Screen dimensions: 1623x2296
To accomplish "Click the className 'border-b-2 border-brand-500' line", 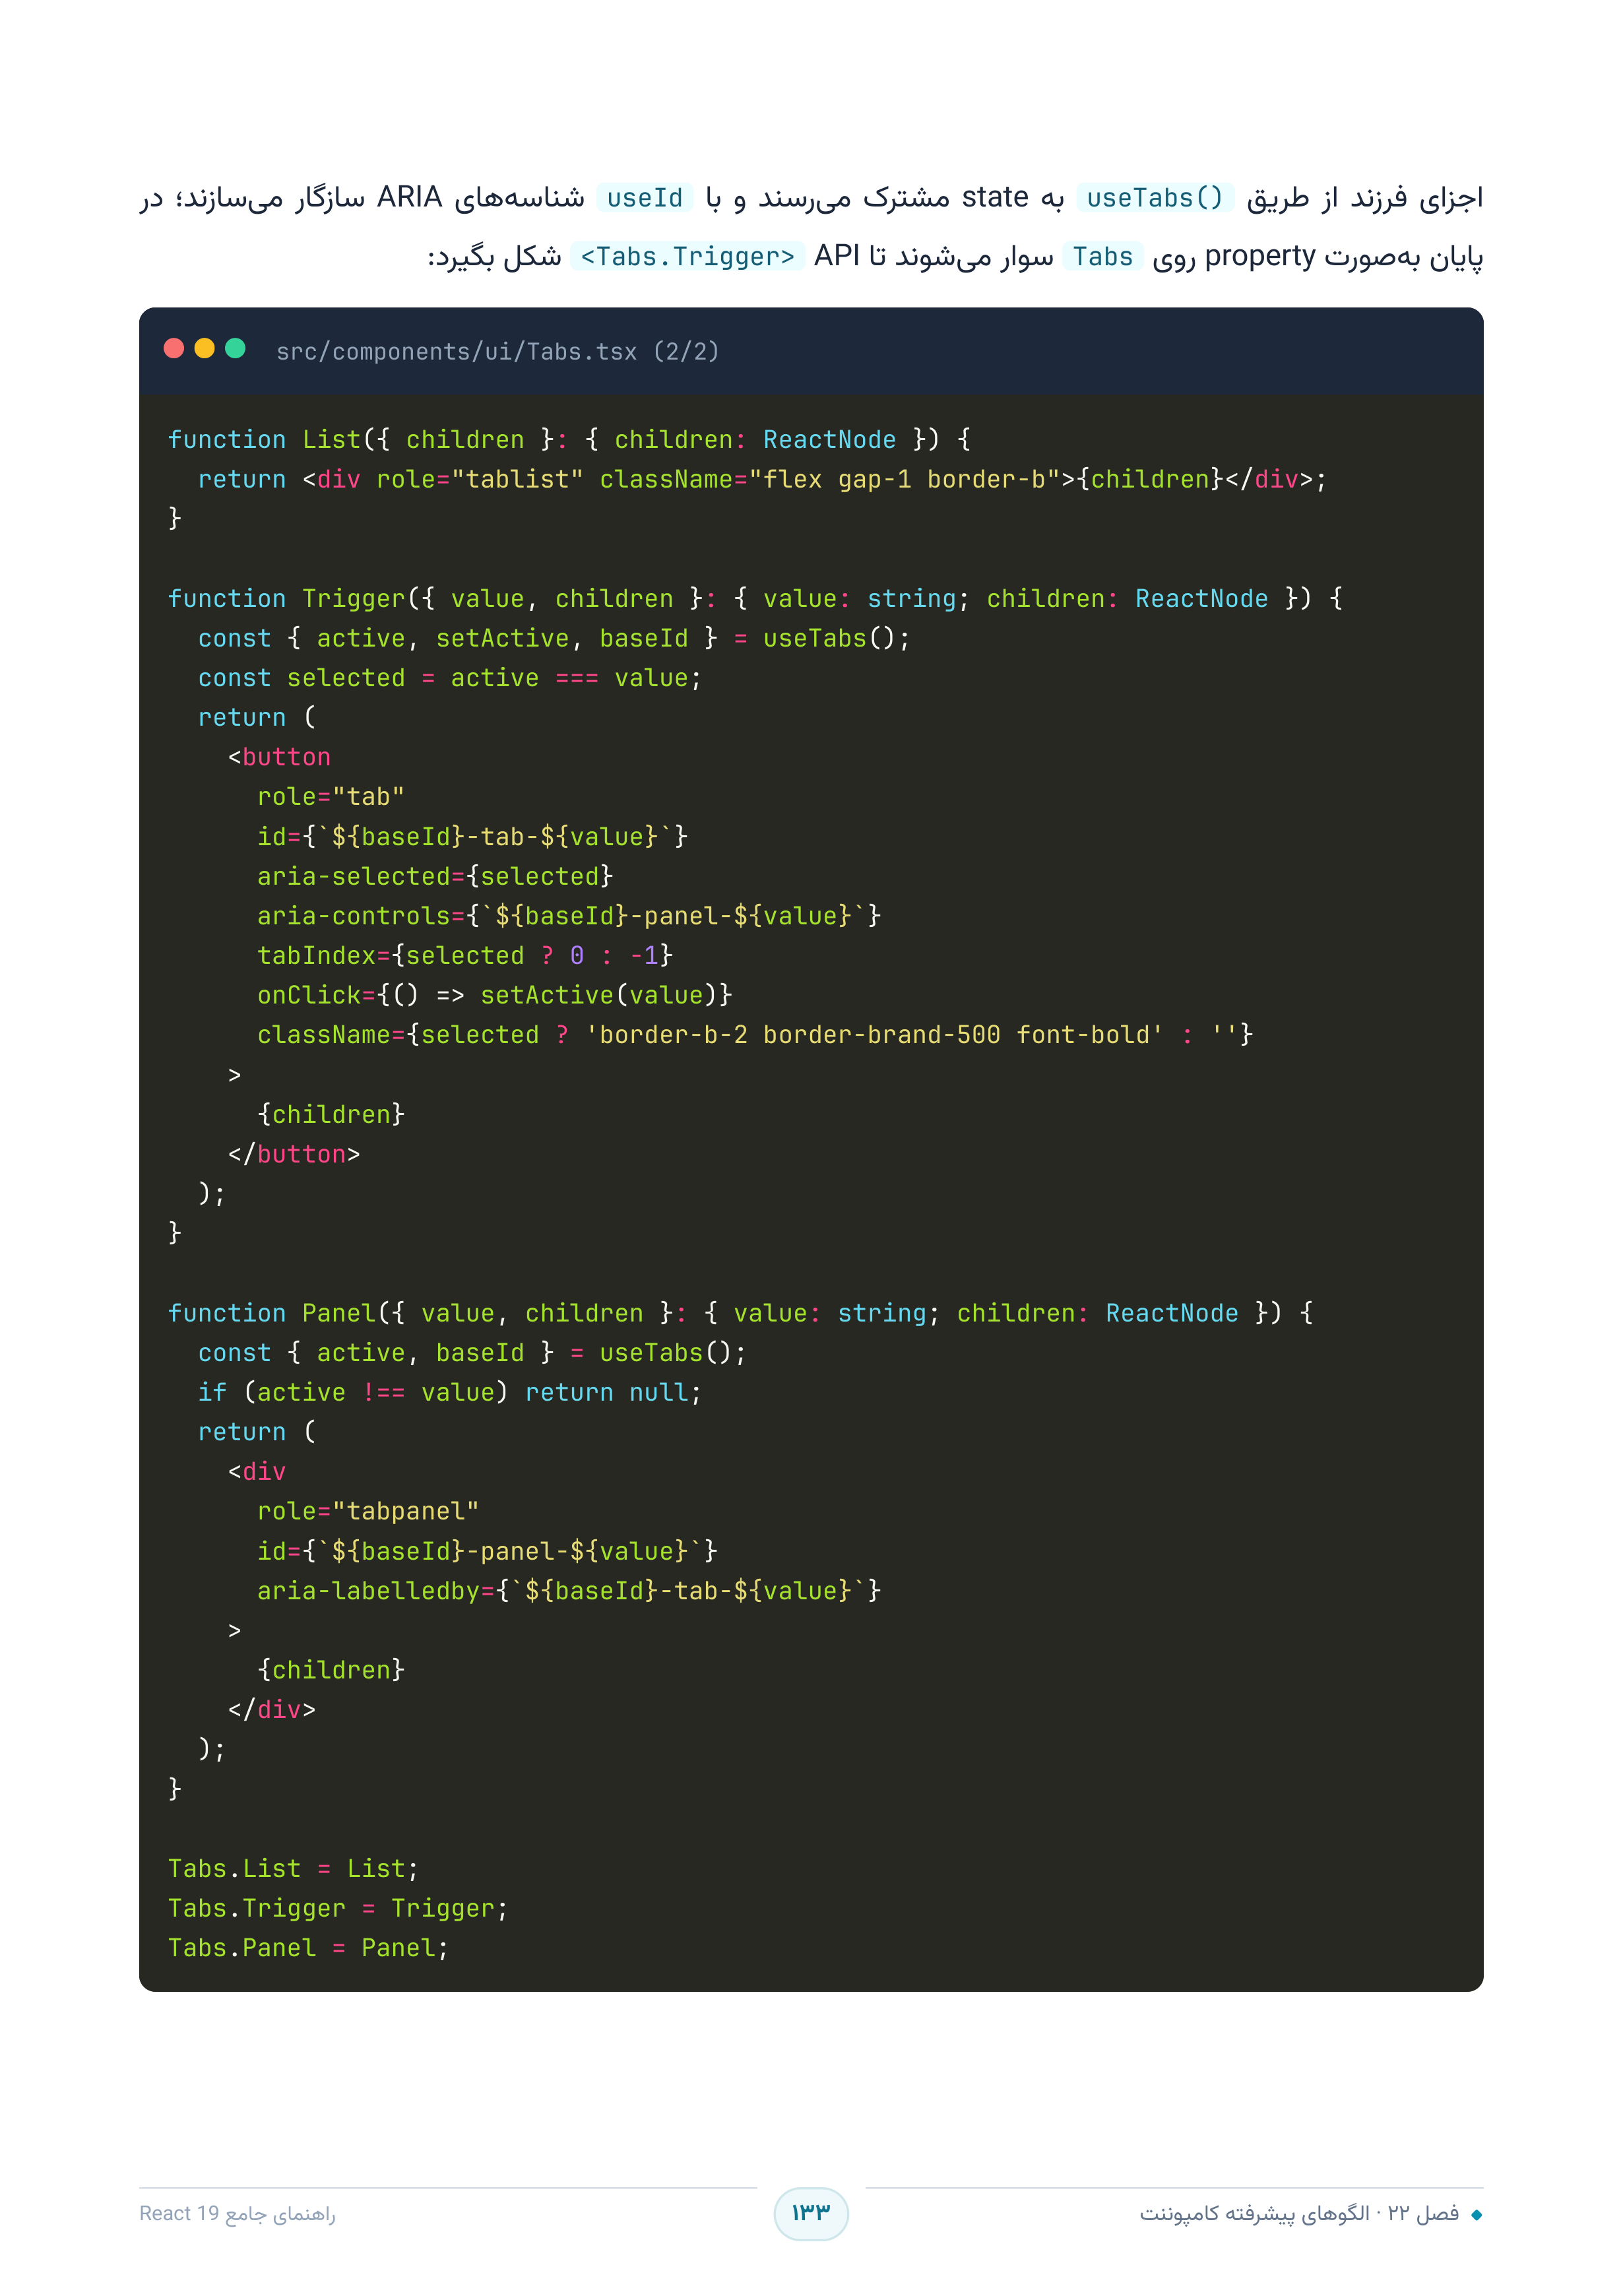I will (x=755, y=1034).
